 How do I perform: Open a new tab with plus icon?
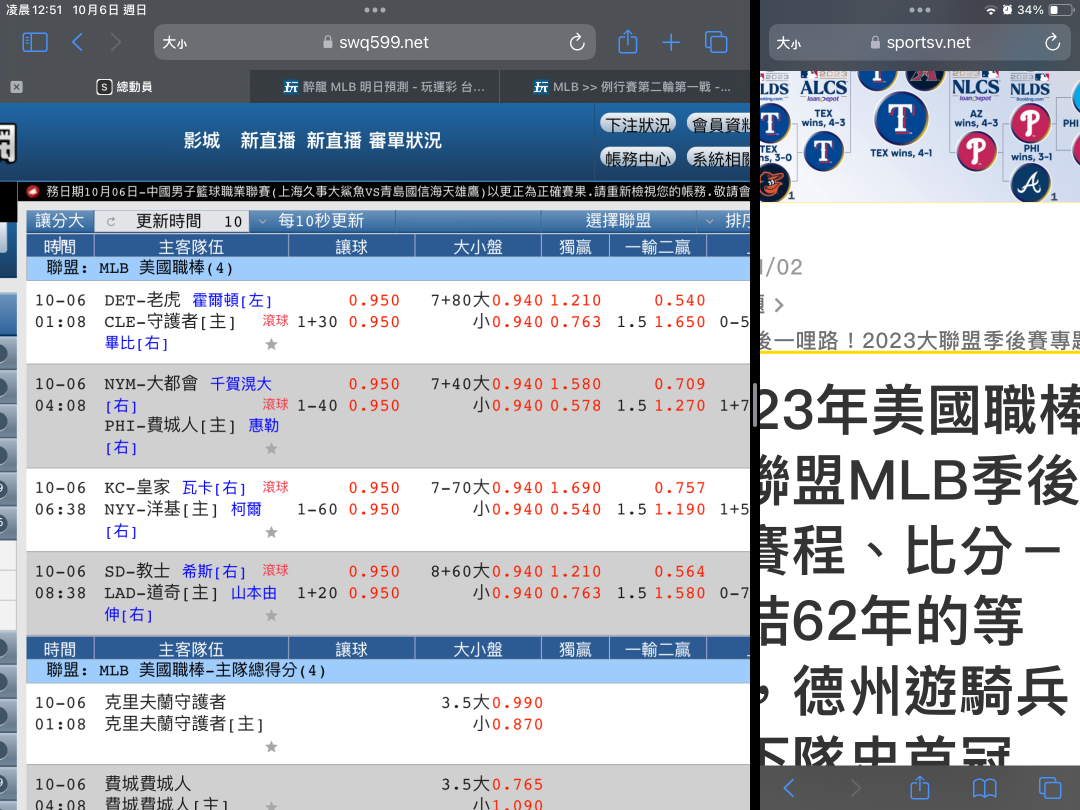coord(671,43)
